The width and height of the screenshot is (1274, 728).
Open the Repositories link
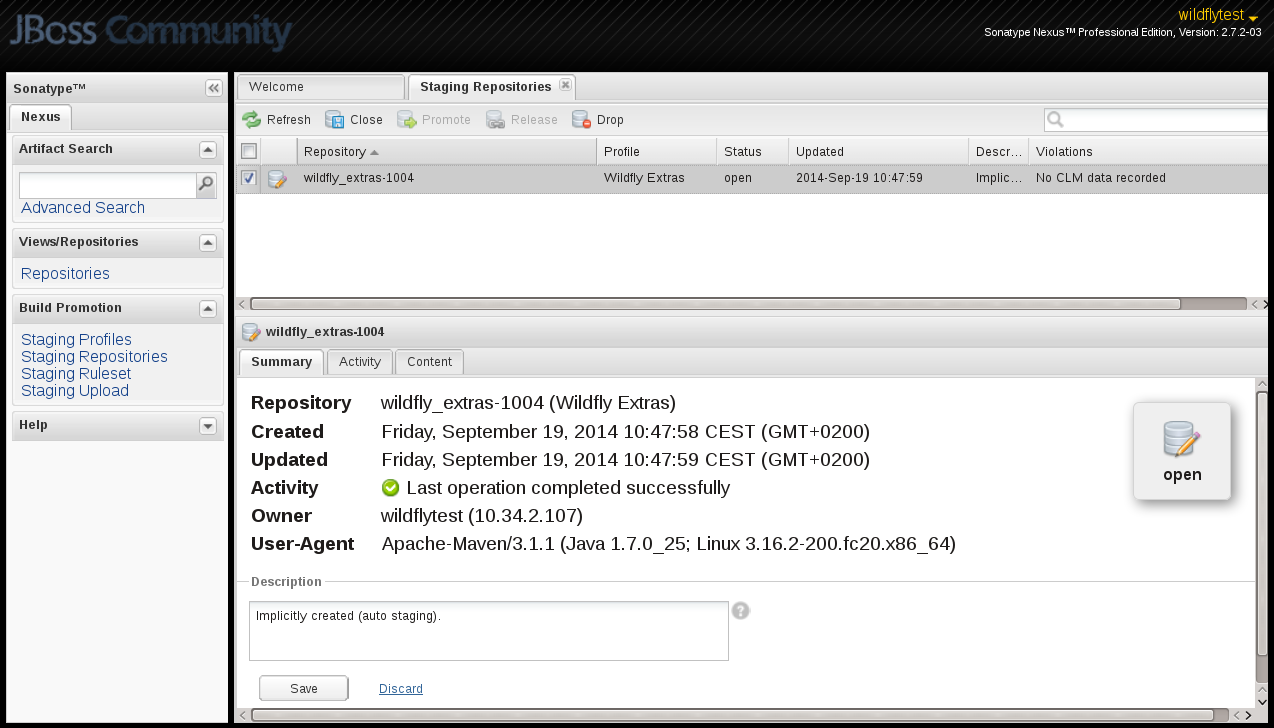click(x=65, y=274)
